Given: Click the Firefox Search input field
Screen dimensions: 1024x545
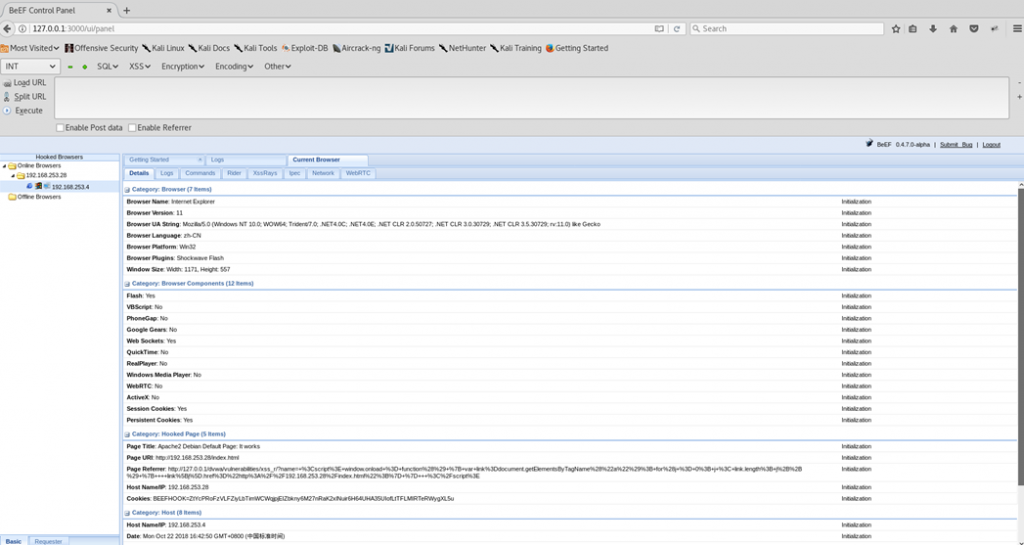Looking at the screenshot, I should [x=786, y=29].
